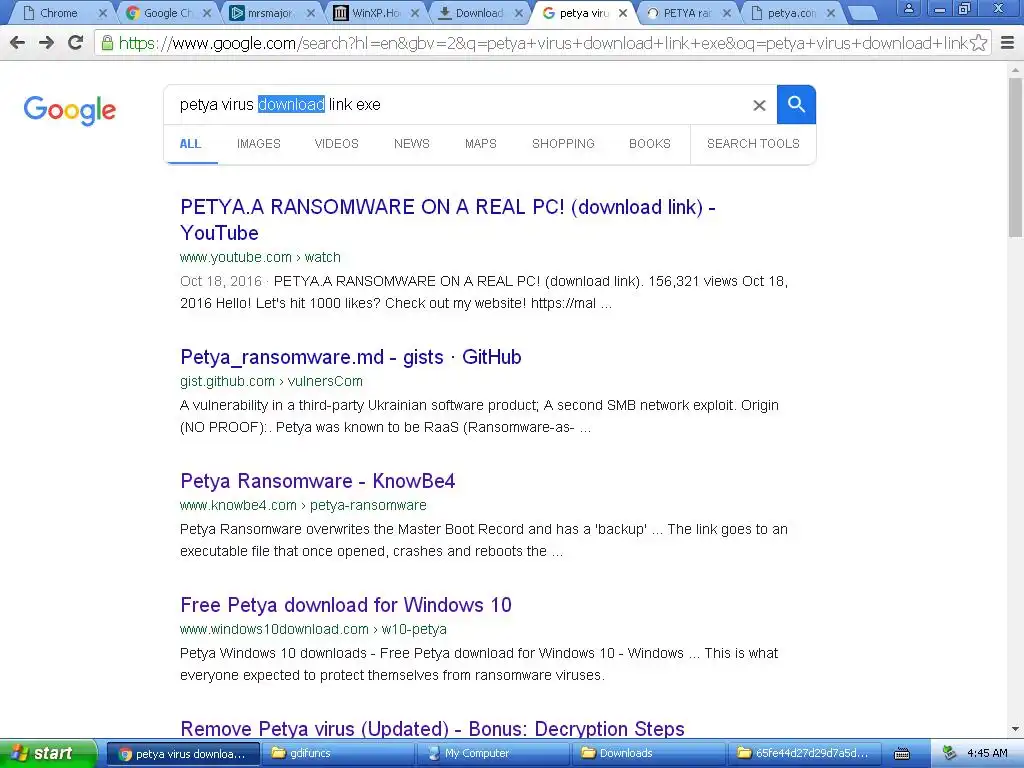The height and width of the screenshot is (768, 1024).
Task: Click the URL address bar
Action: (542, 43)
